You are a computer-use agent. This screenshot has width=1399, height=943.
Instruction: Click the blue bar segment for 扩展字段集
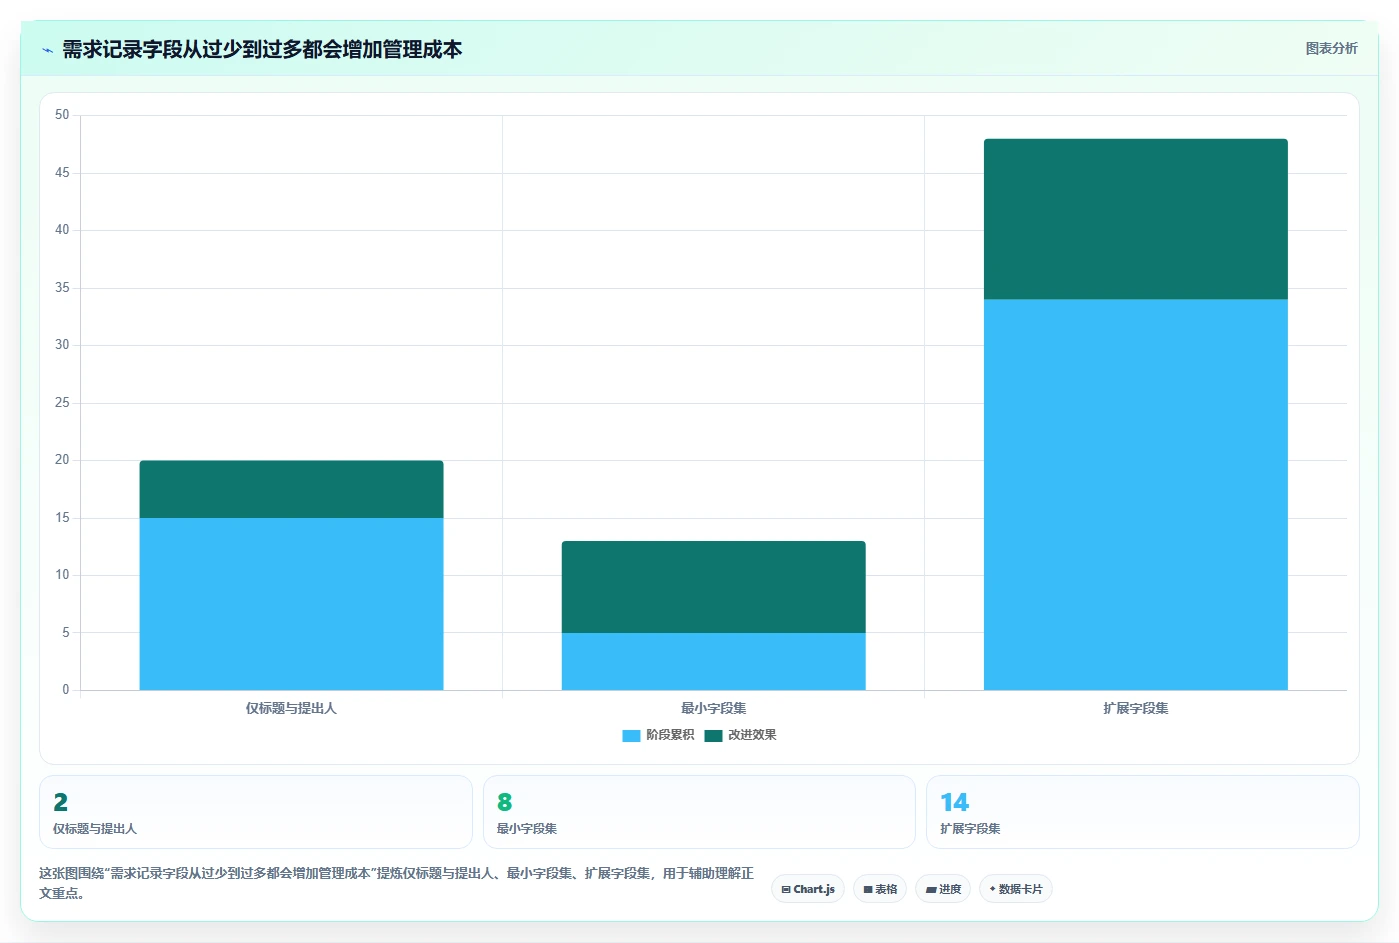pos(1135,495)
